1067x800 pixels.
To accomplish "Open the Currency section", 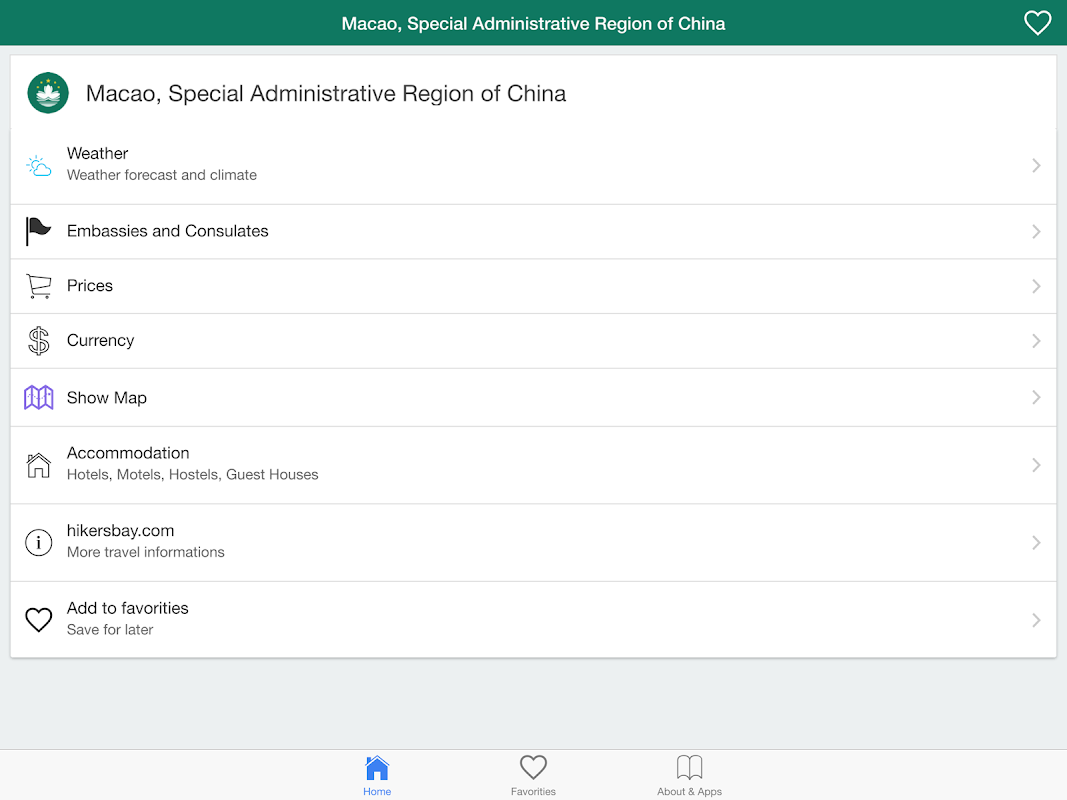I will coord(534,341).
